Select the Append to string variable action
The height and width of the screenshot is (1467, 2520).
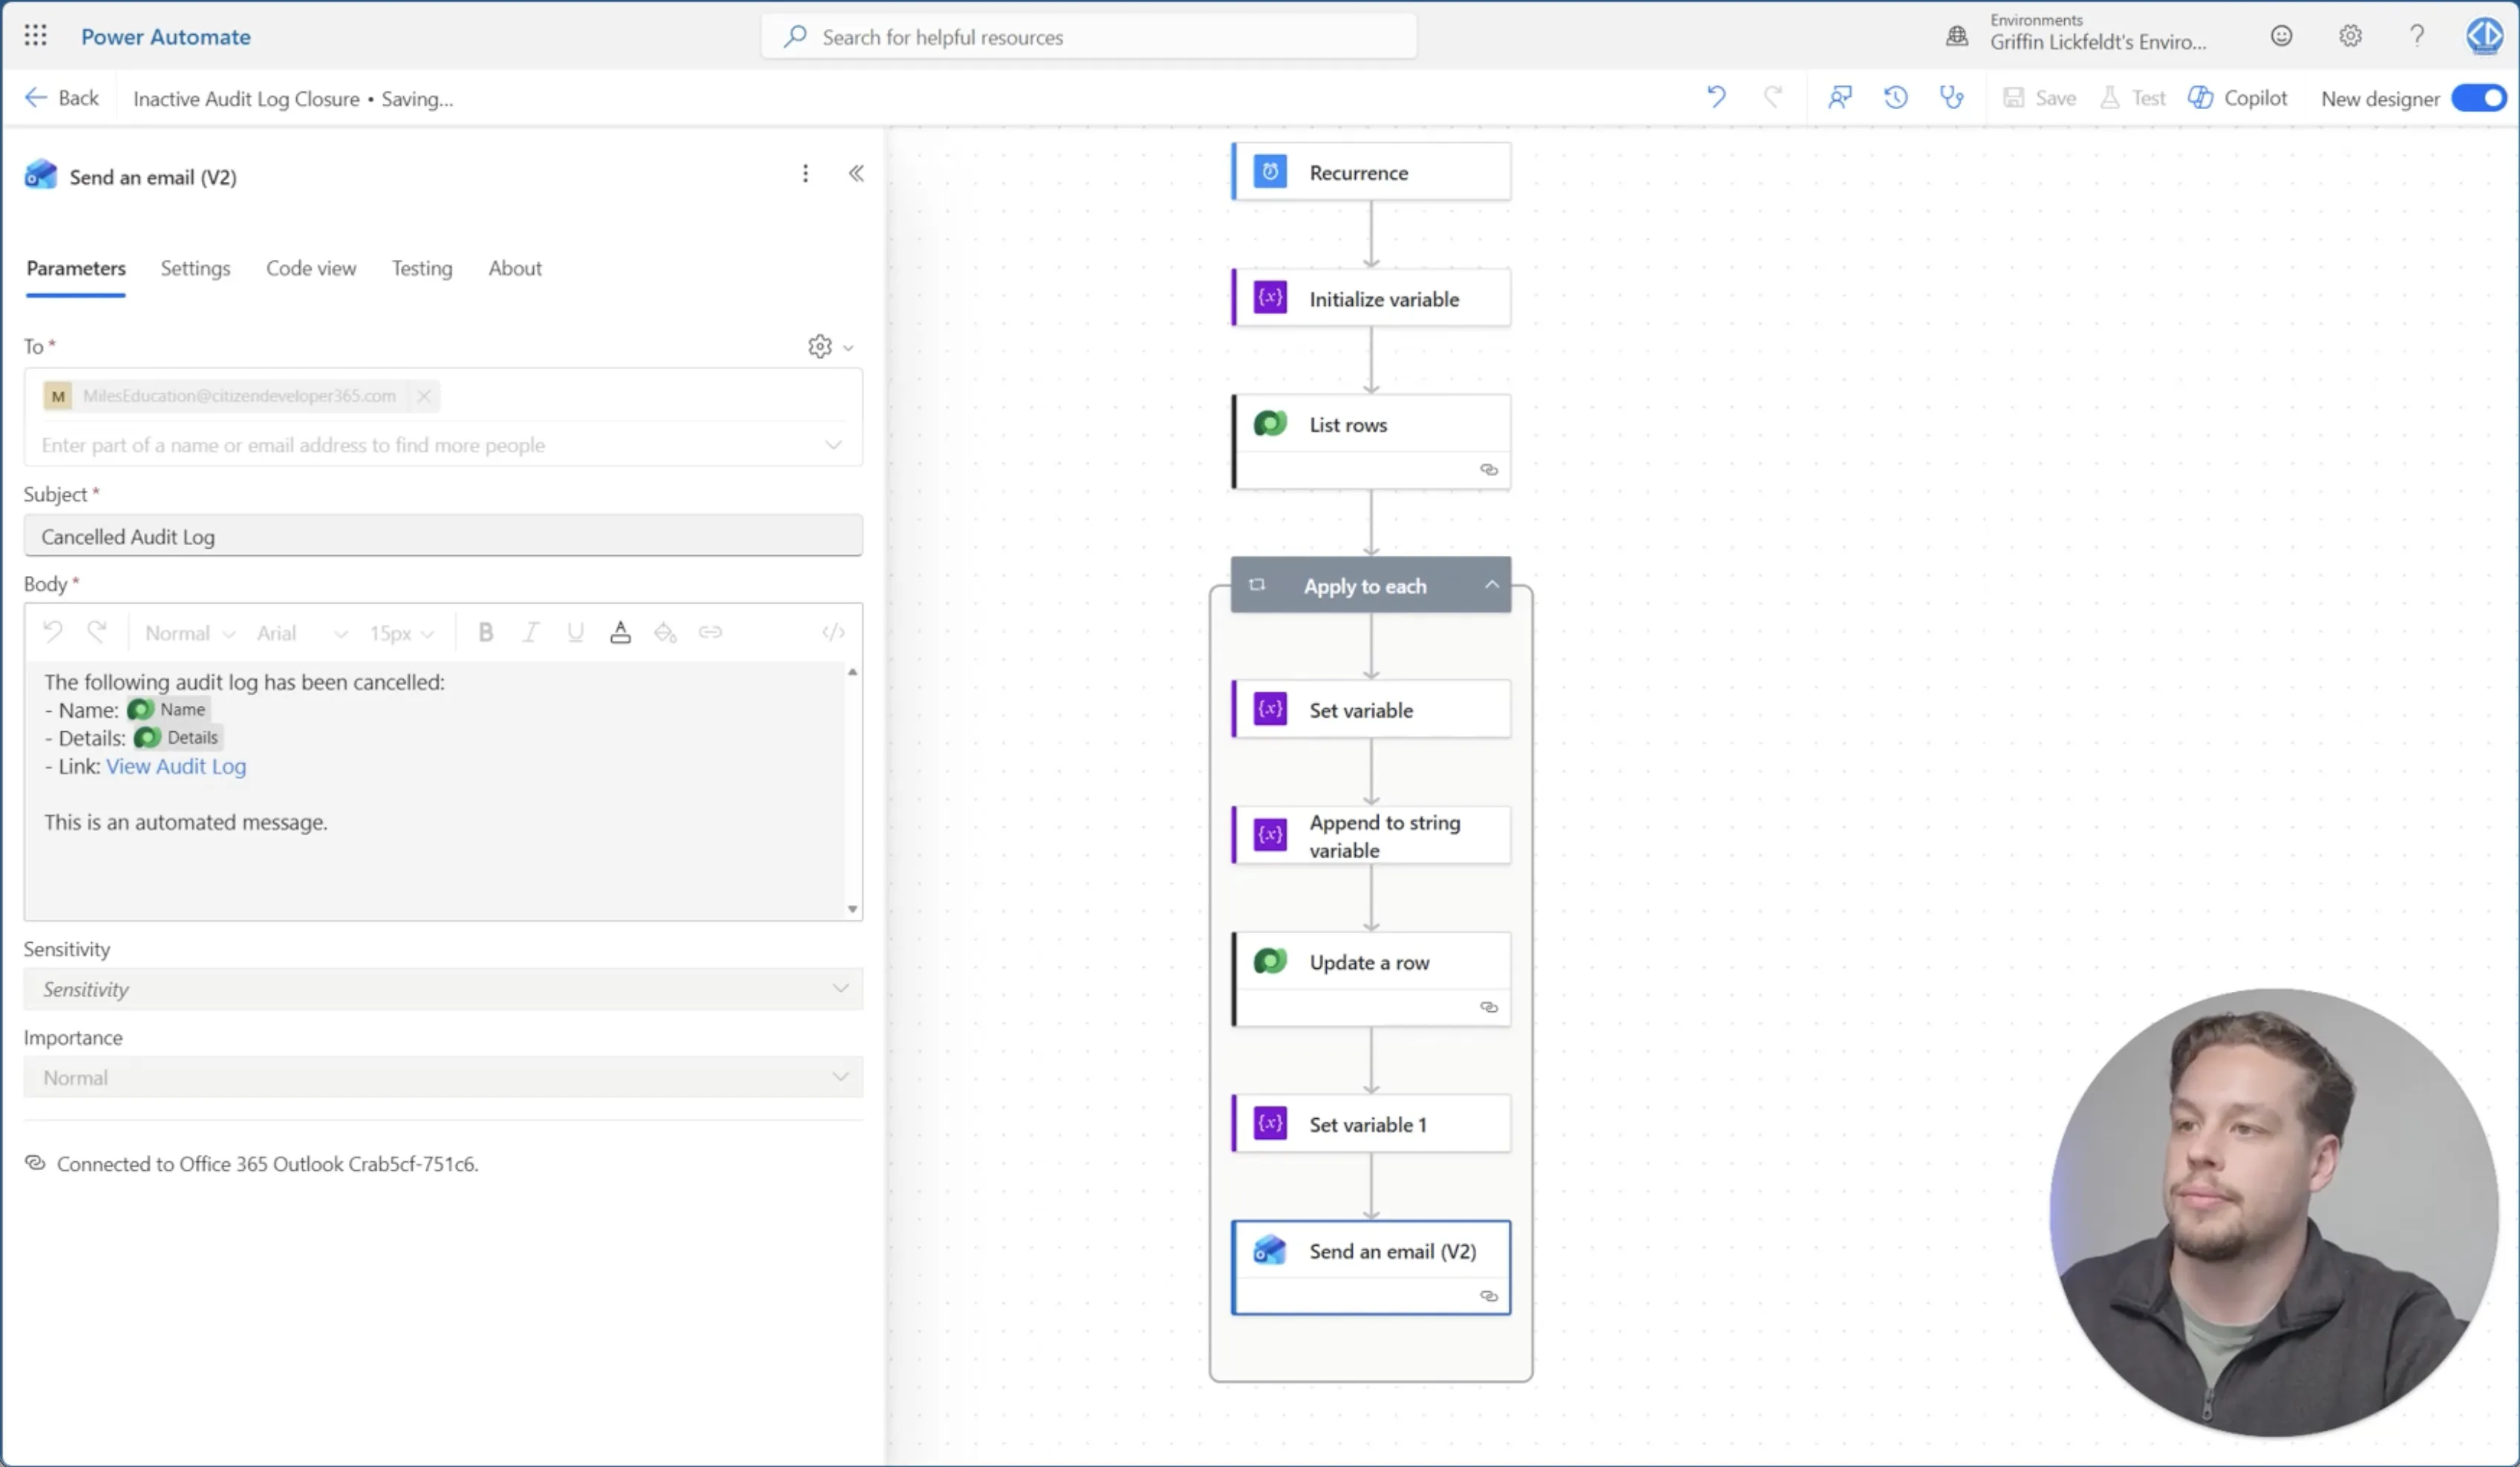point(1371,836)
